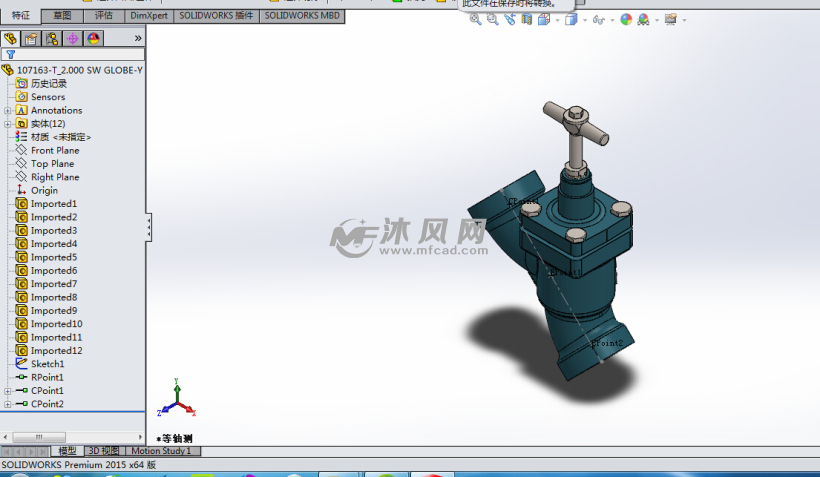The image size is (820, 477).
Task: Open the Motion Study 1 tab
Action: pos(165,451)
